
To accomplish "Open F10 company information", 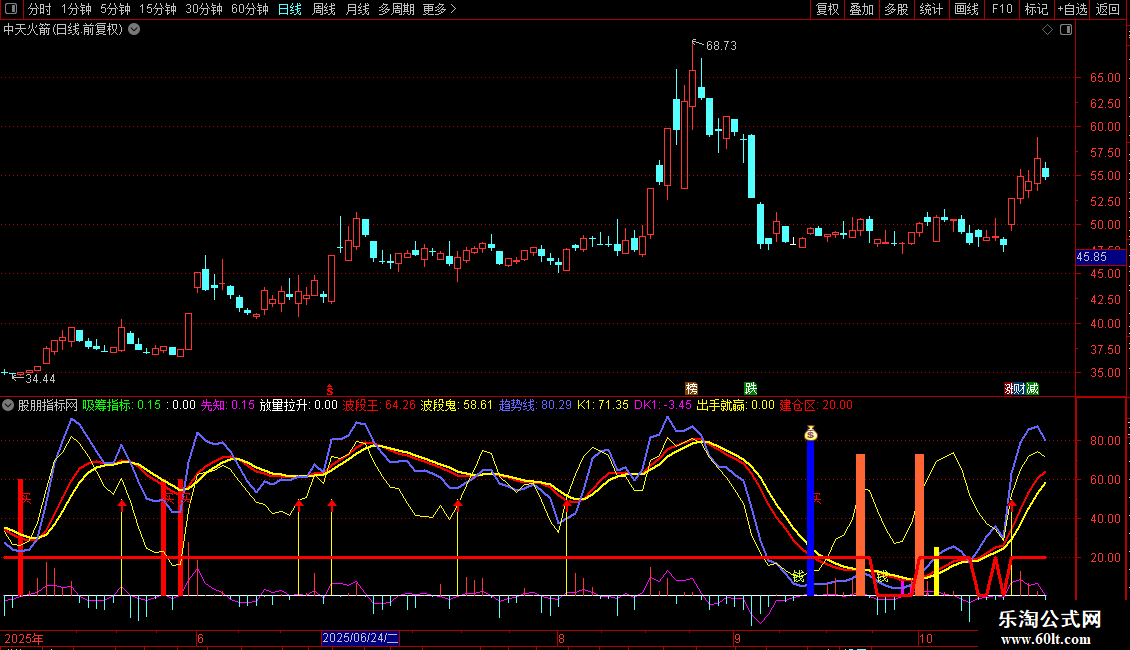I will pos(1002,9).
